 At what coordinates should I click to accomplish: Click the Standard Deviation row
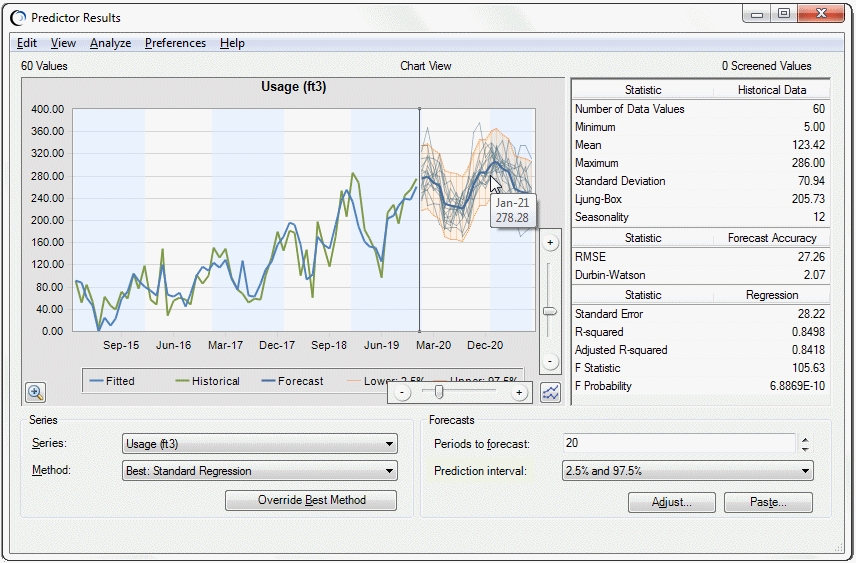tap(700, 181)
